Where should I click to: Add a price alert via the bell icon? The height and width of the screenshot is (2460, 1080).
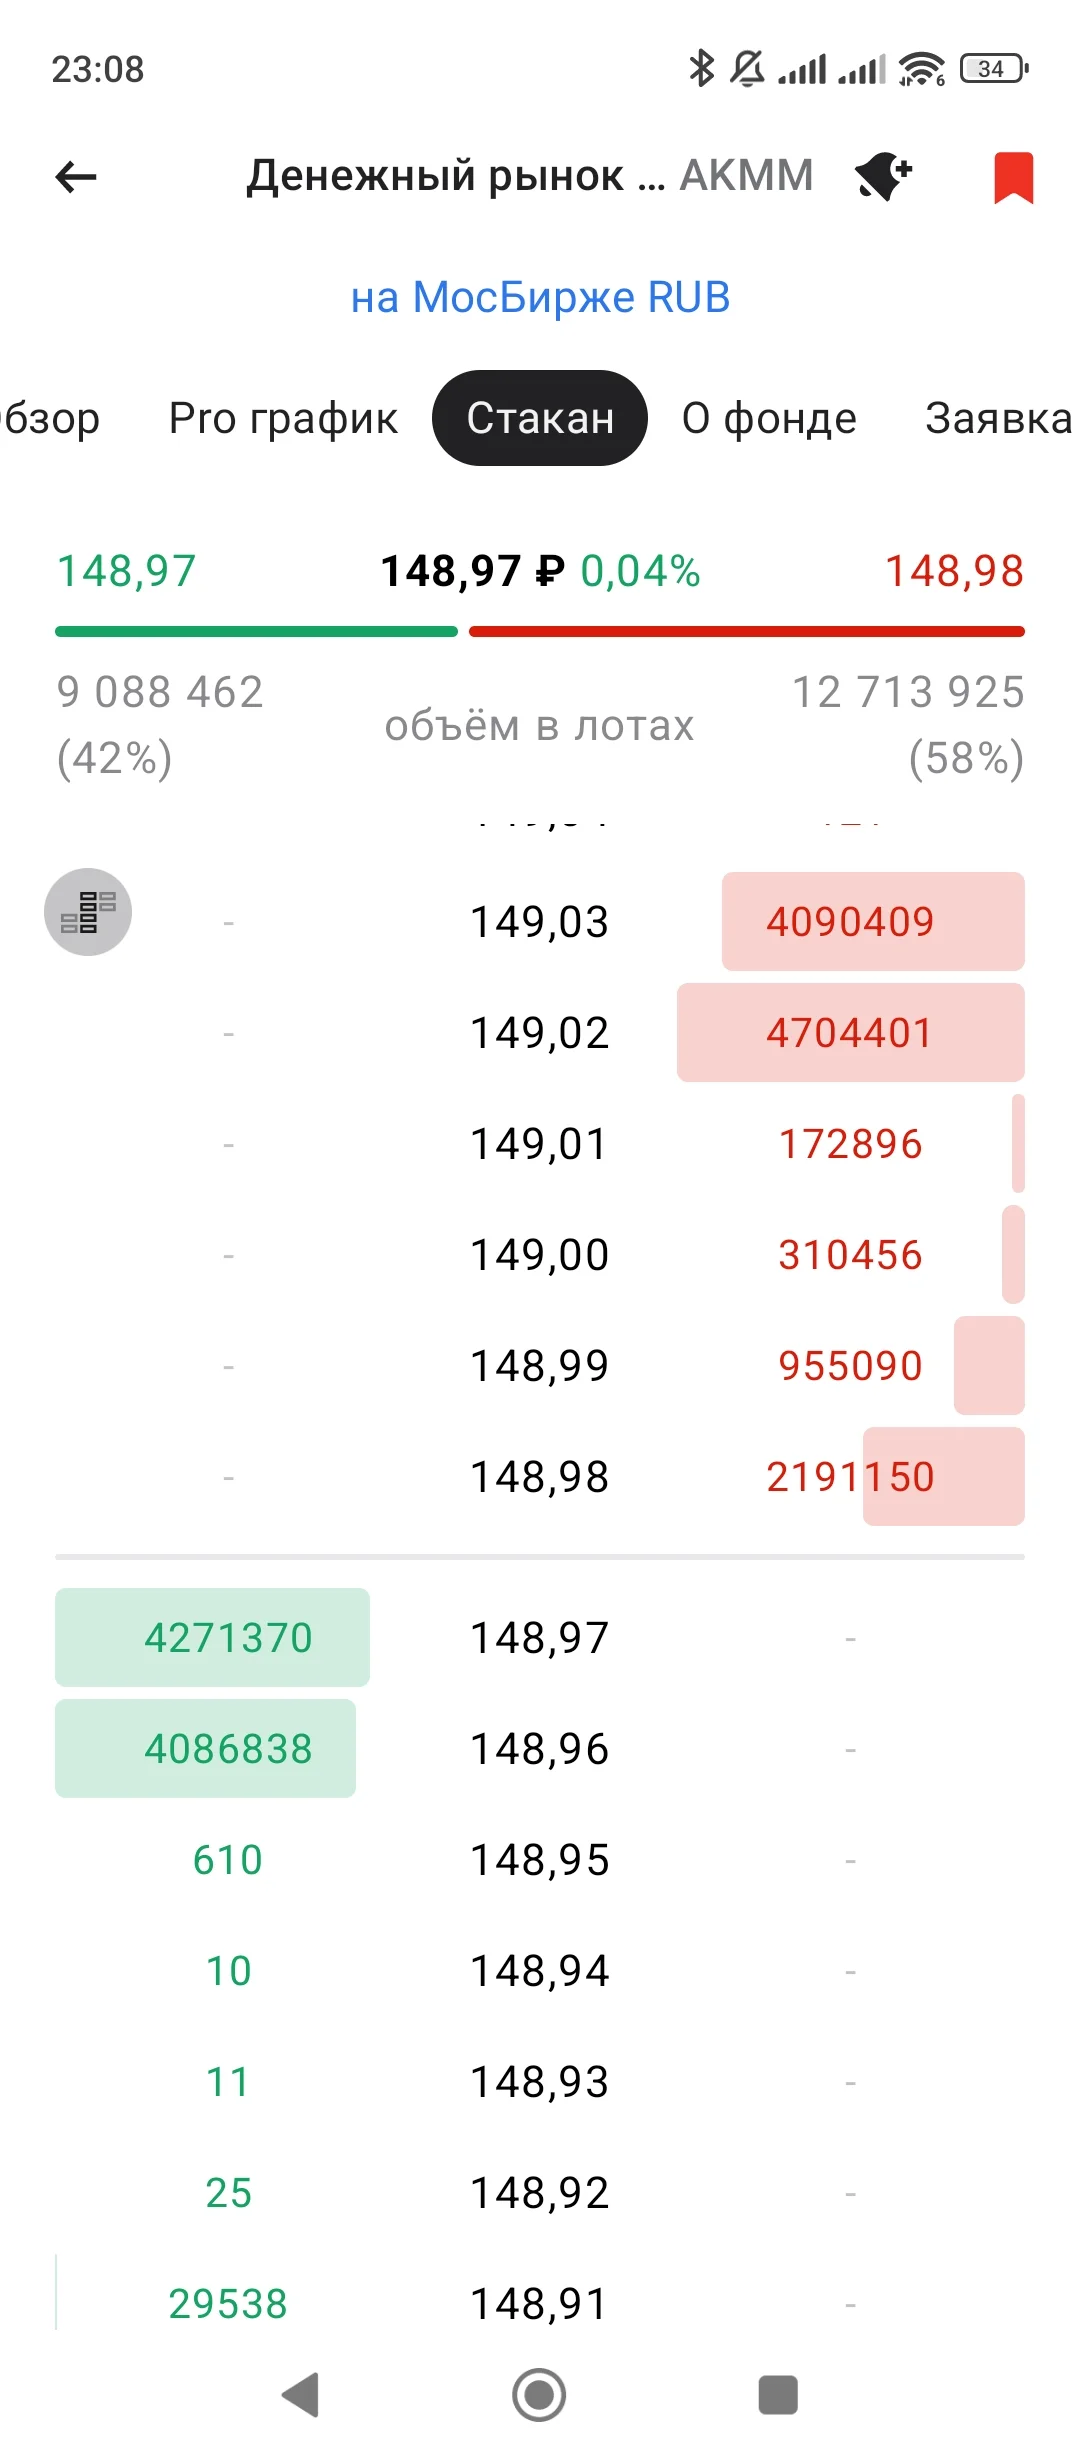tap(884, 178)
